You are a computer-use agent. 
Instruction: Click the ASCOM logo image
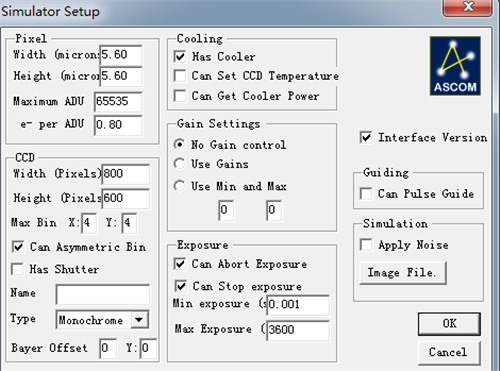click(x=455, y=66)
